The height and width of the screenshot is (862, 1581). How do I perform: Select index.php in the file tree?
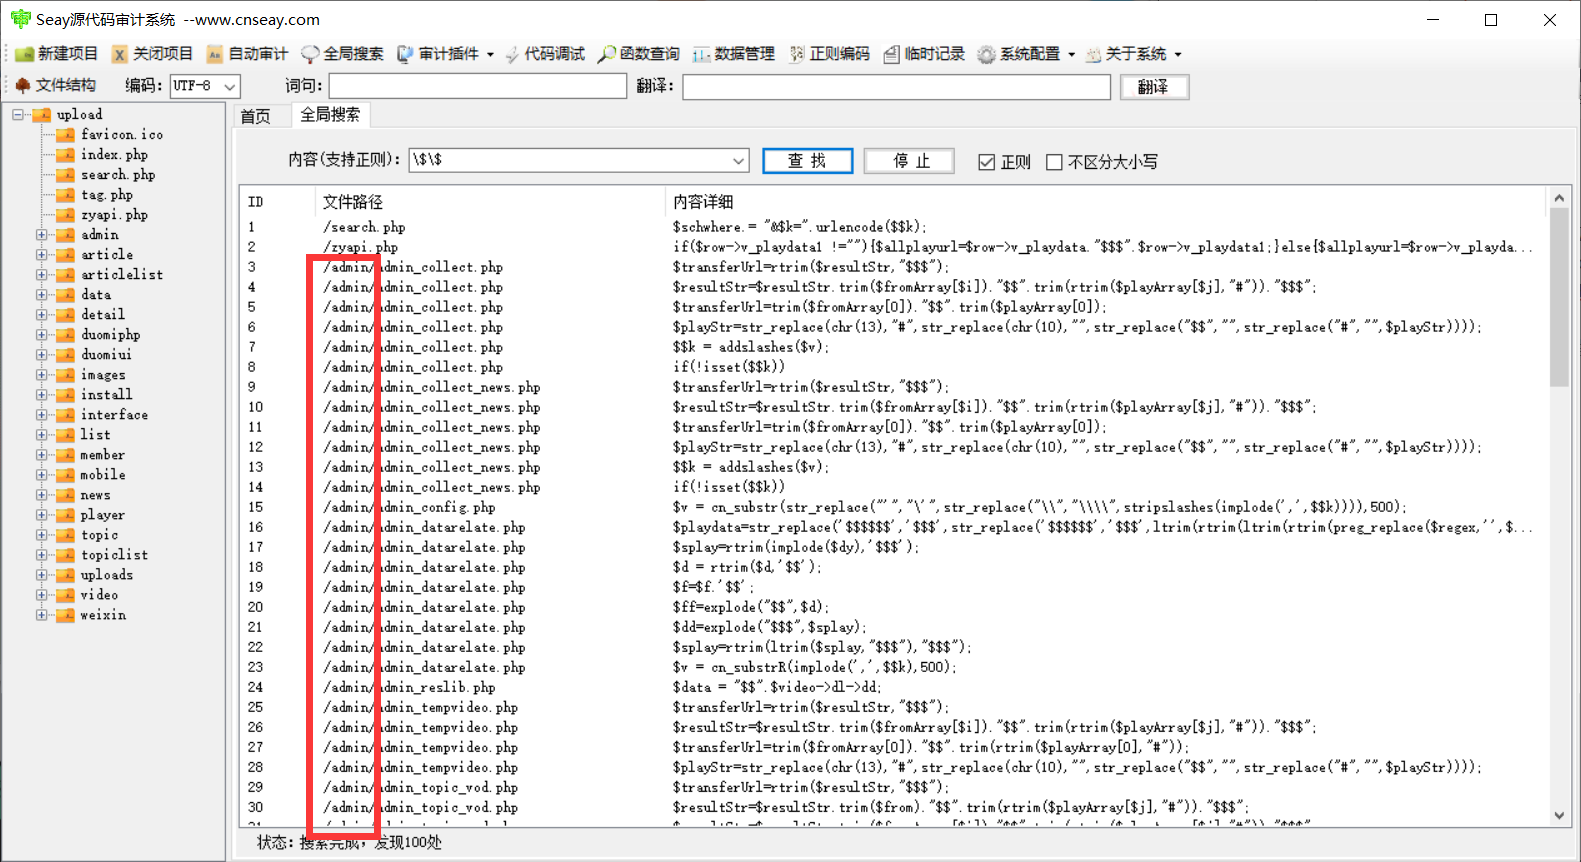click(x=114, y=155)
